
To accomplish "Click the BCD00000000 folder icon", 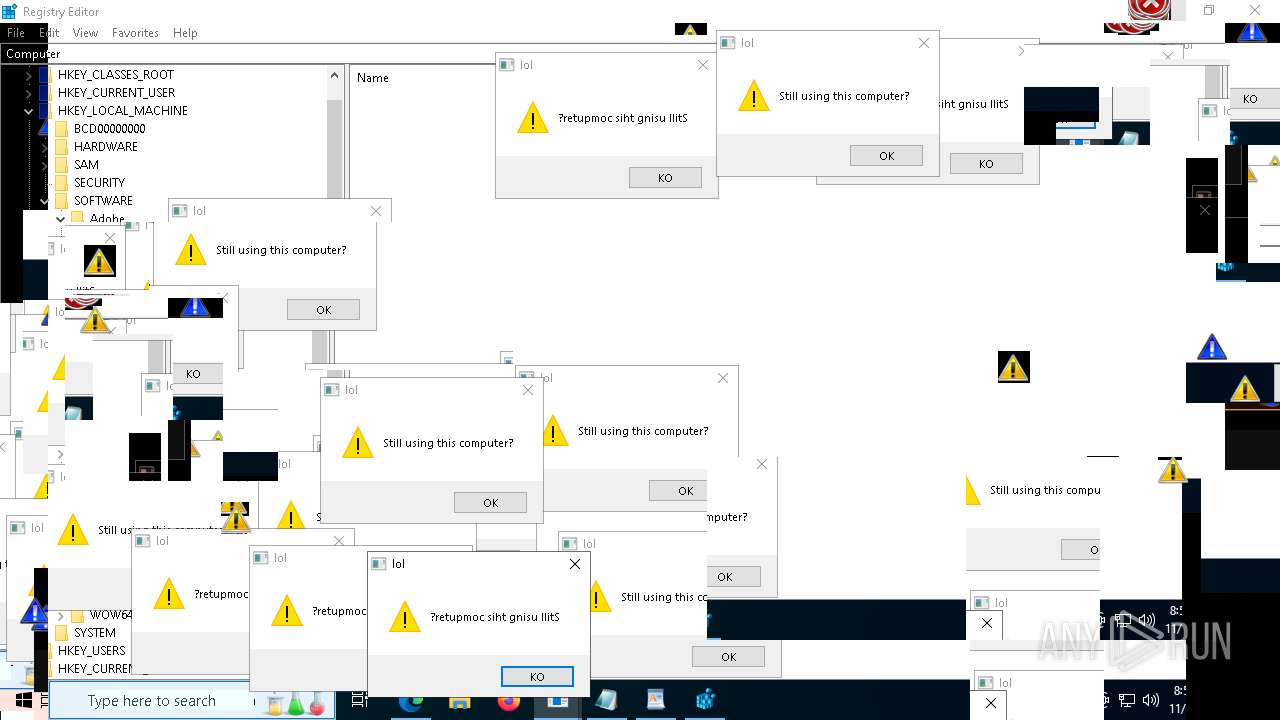I will click(61, 129).
